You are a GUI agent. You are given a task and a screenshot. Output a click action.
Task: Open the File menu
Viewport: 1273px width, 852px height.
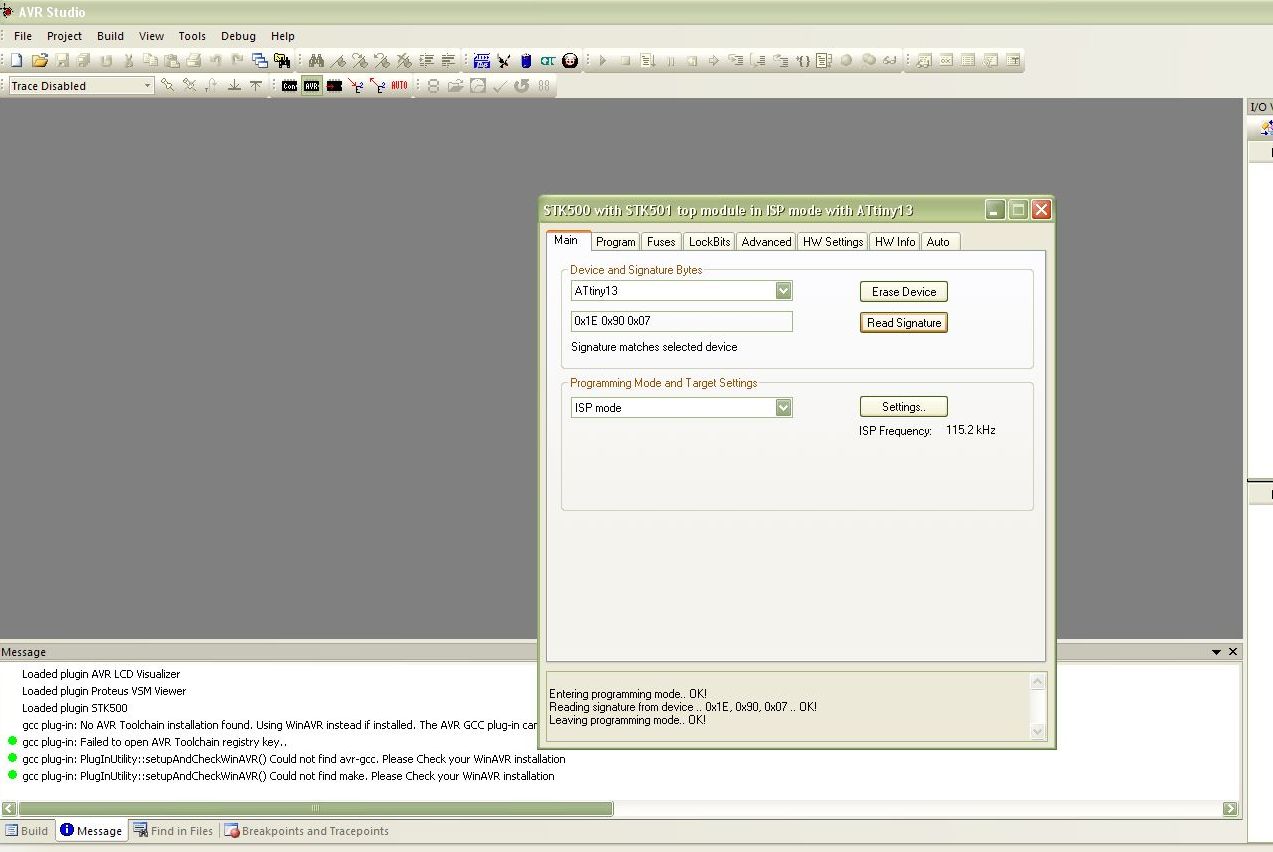tap(23, 36)
